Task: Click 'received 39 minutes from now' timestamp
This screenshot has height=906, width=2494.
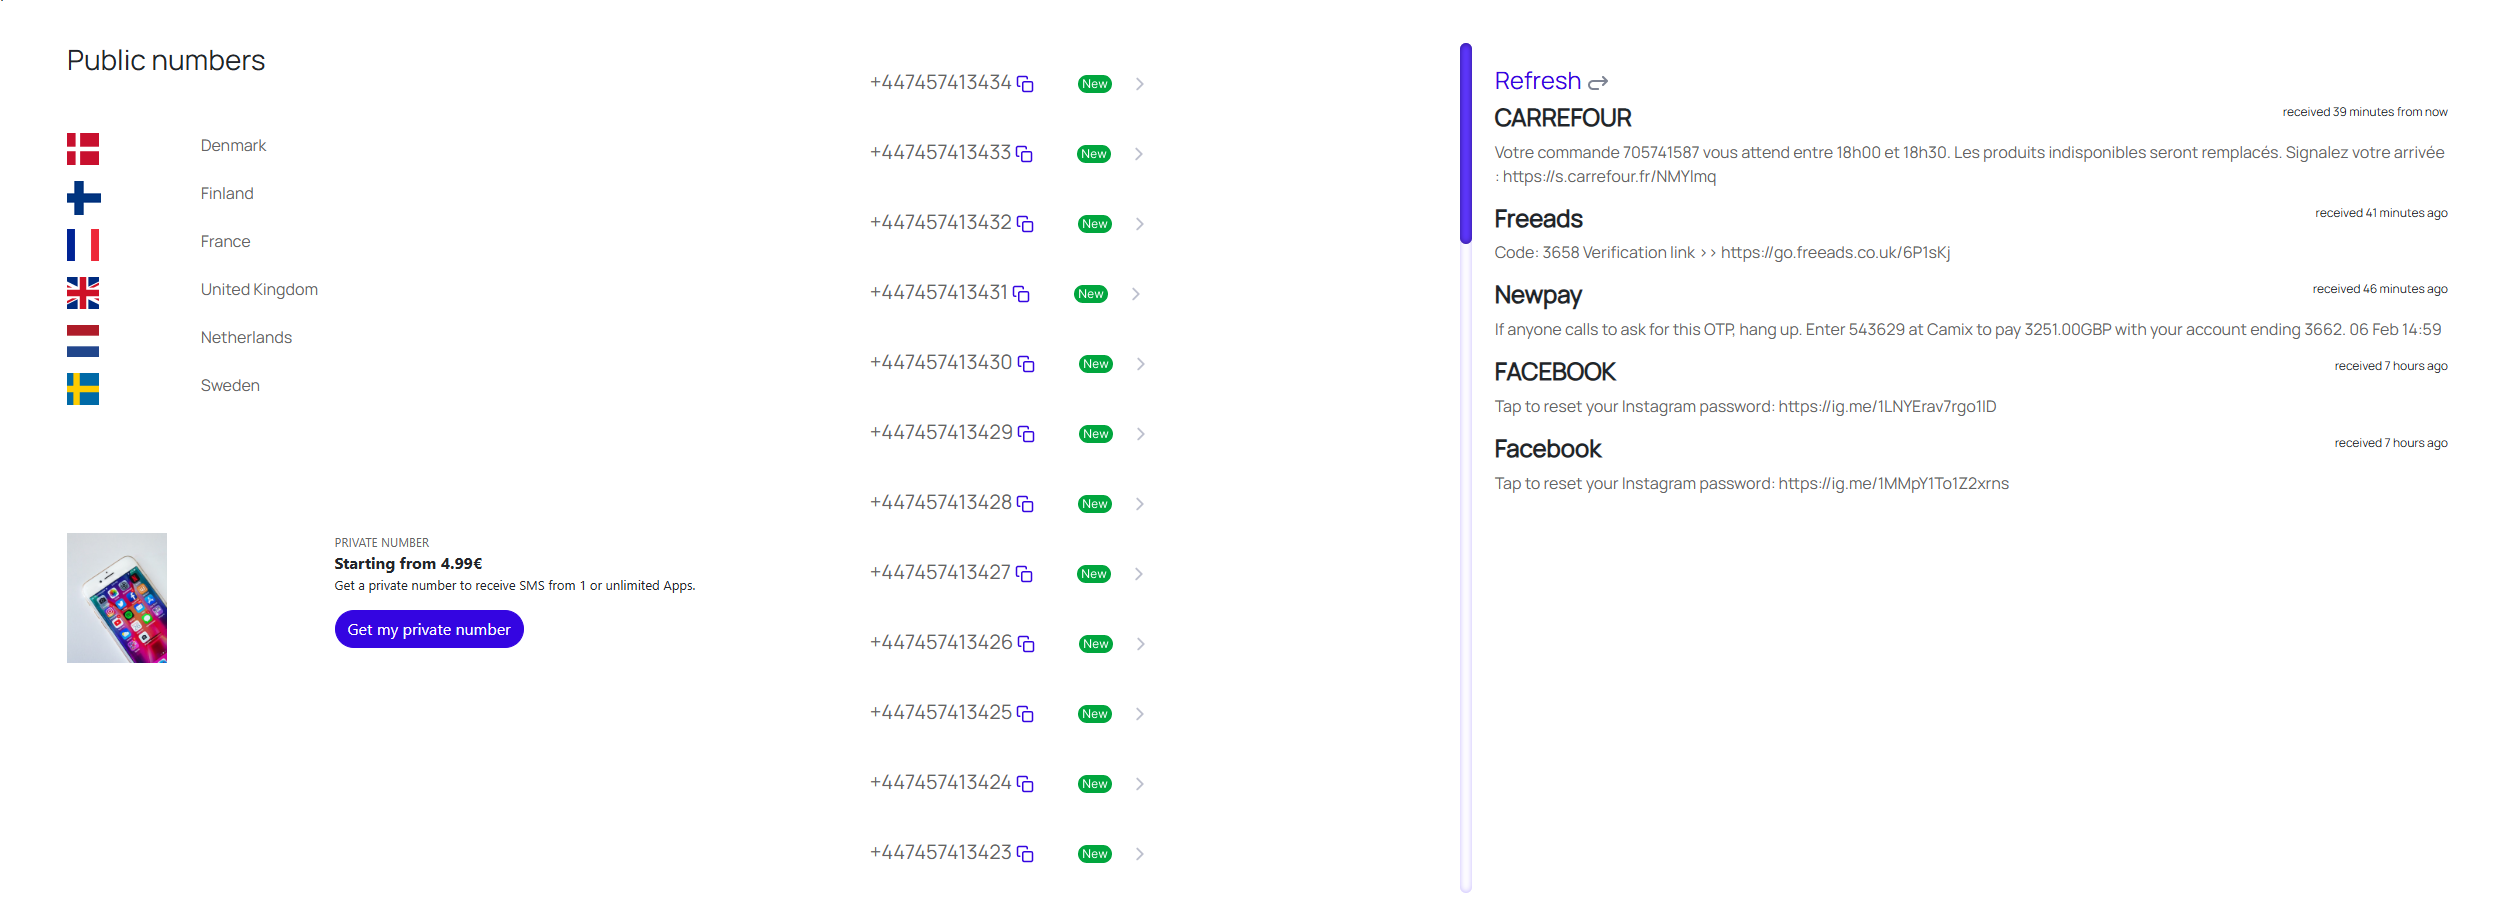Action: pos(2365,112)
